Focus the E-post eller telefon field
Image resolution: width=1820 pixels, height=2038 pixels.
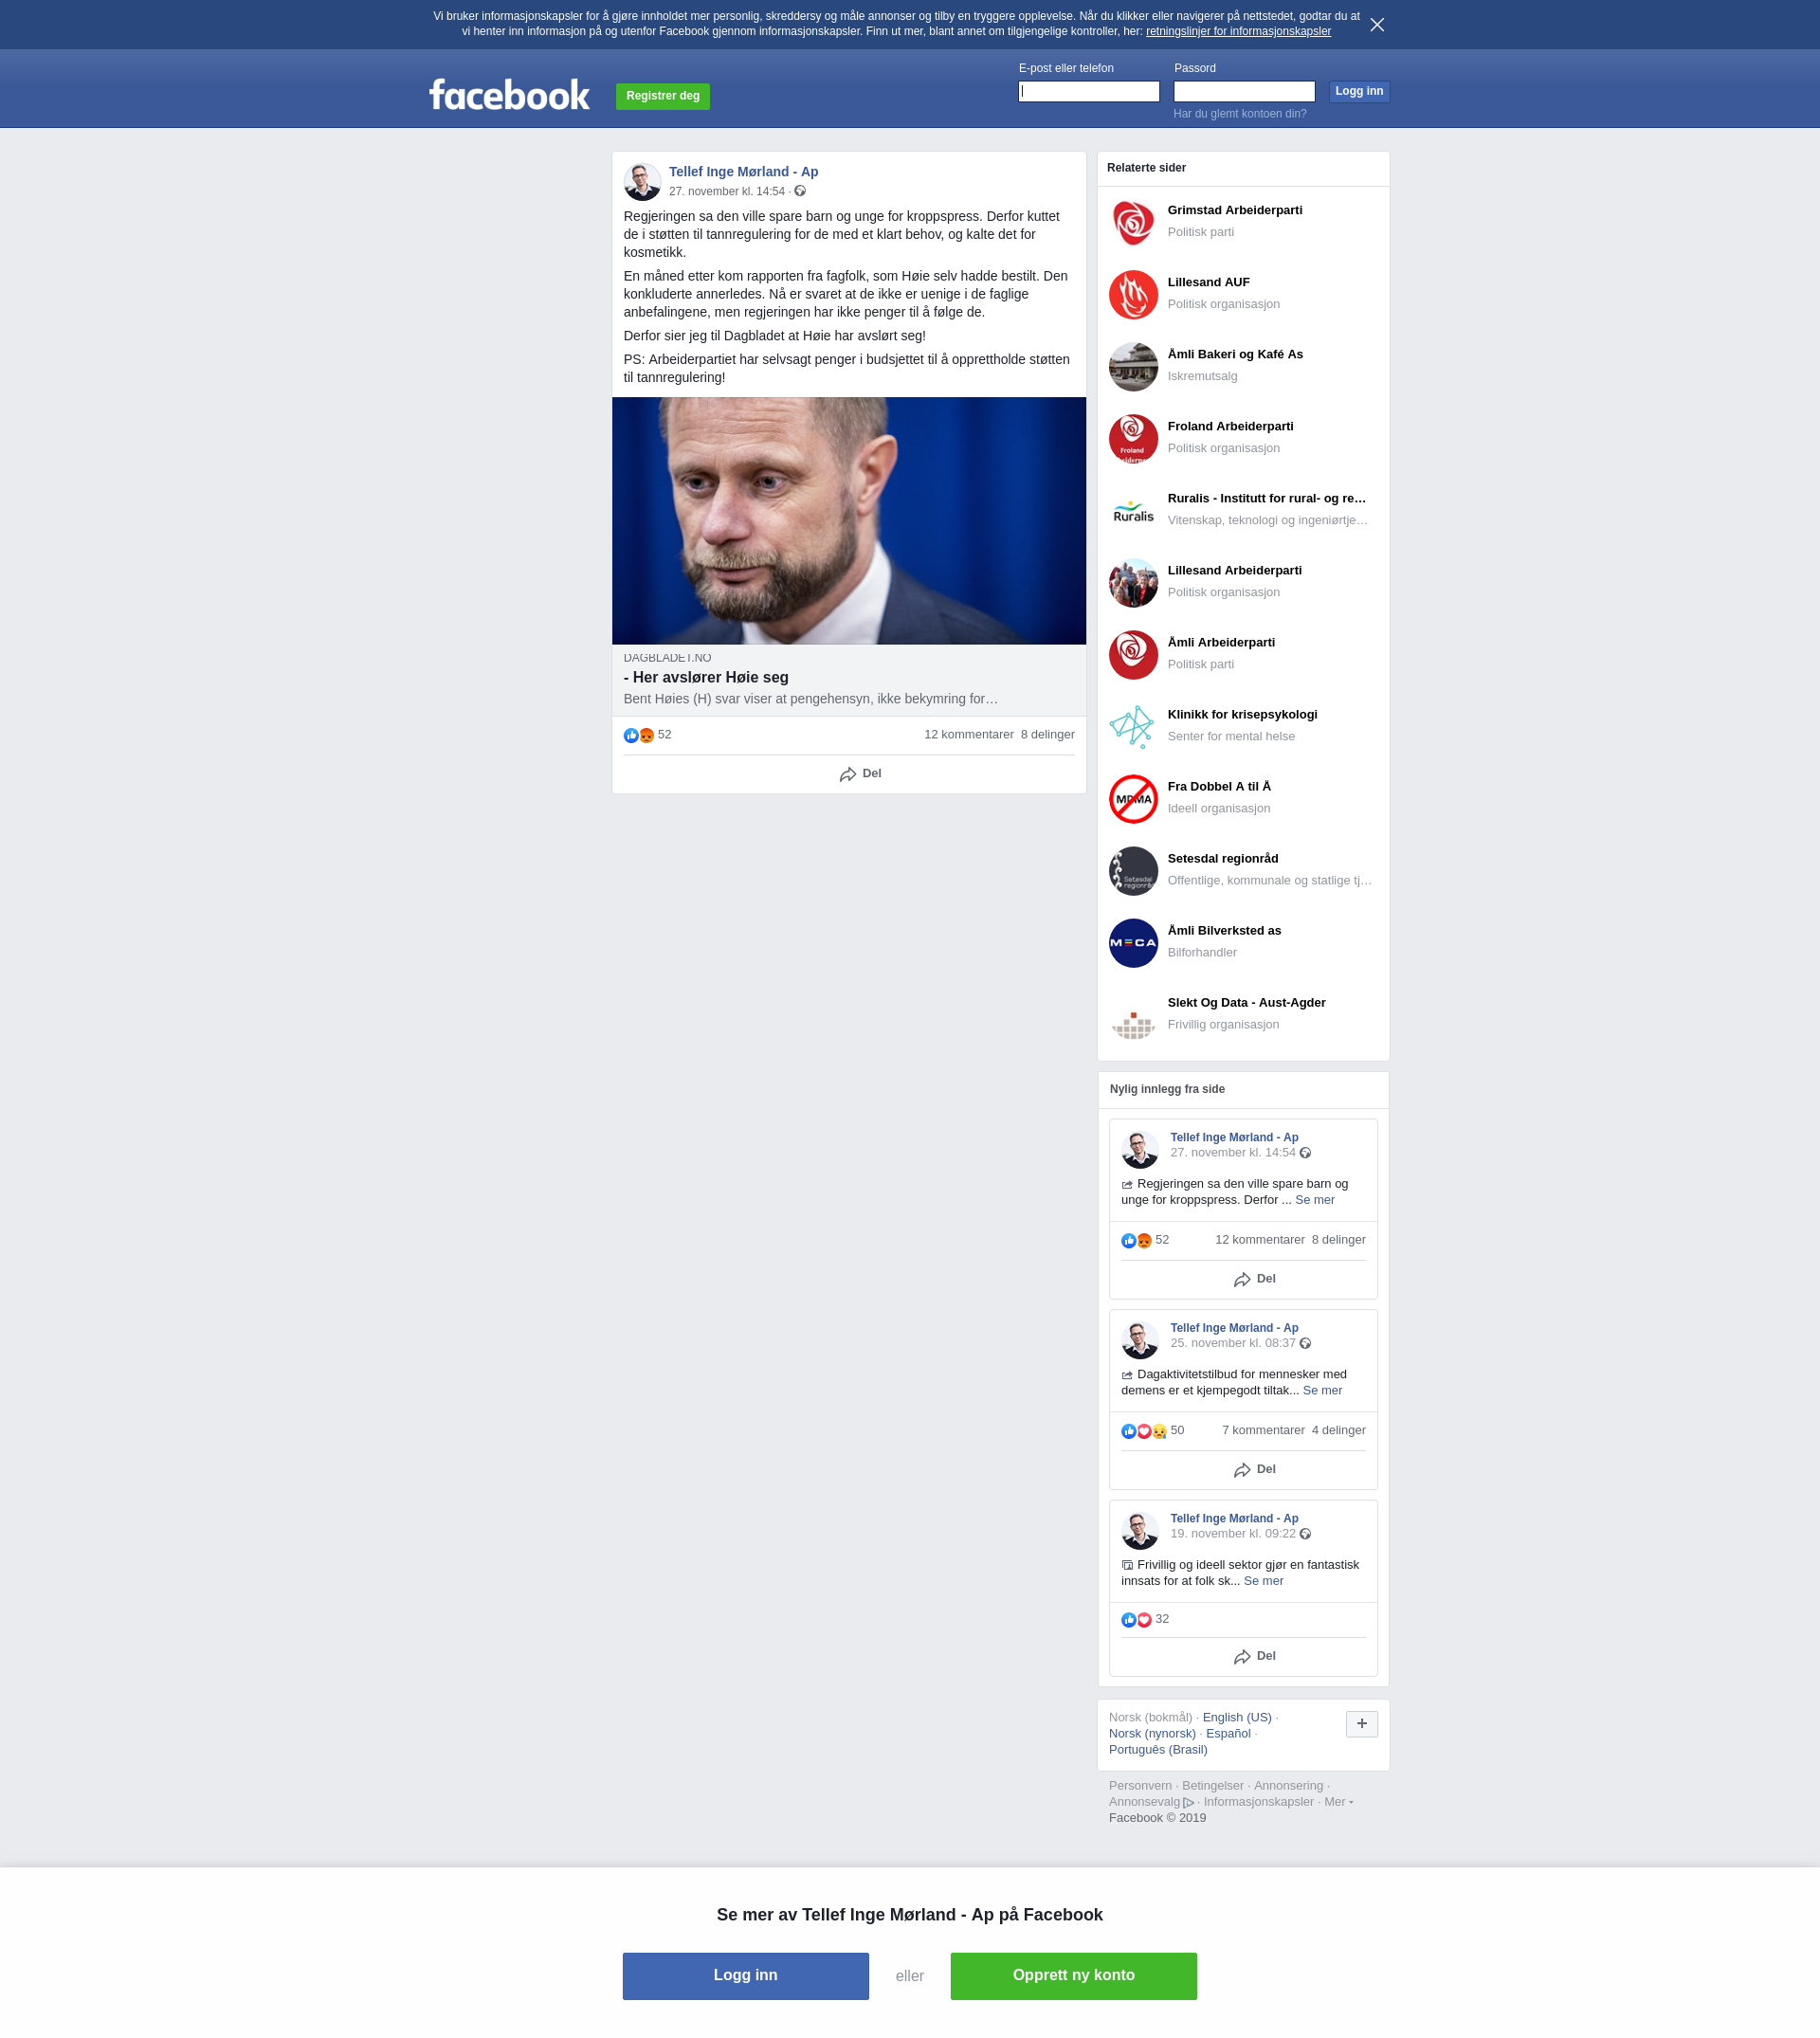[x=1089, y=92]
